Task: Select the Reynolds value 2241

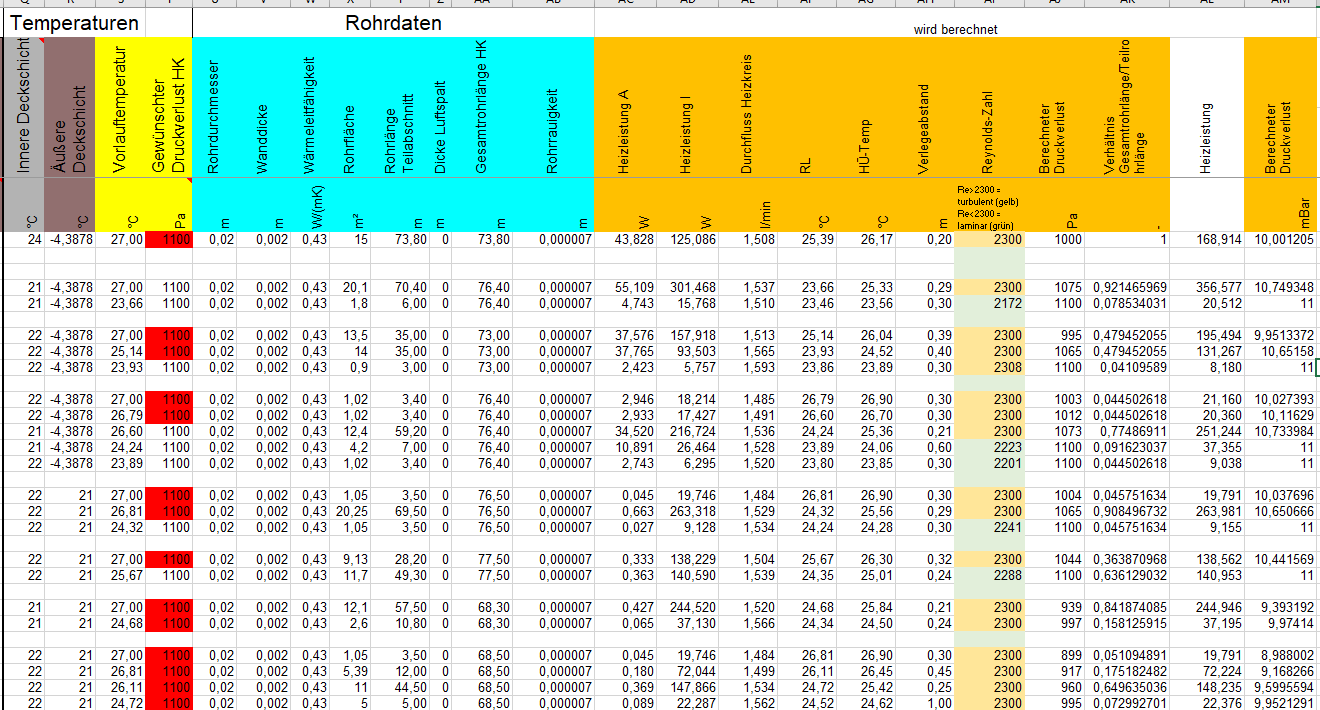Action: point(989,527)
